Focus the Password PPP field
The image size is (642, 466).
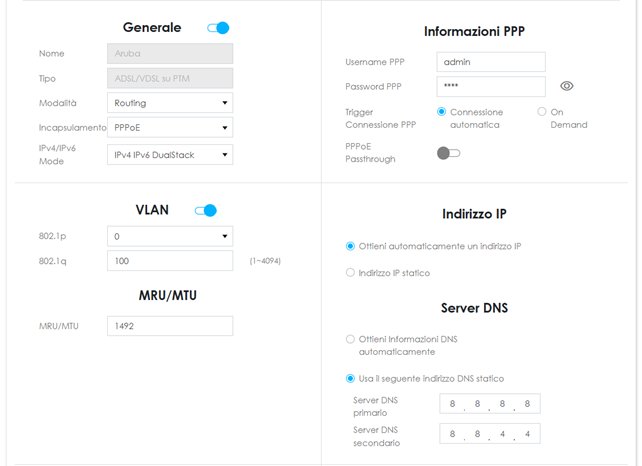[491, 87]
